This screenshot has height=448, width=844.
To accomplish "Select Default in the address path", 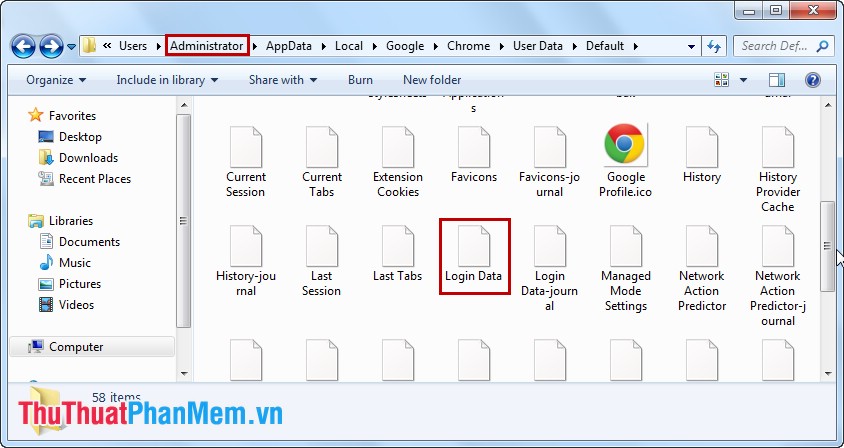I will [605, 46].
